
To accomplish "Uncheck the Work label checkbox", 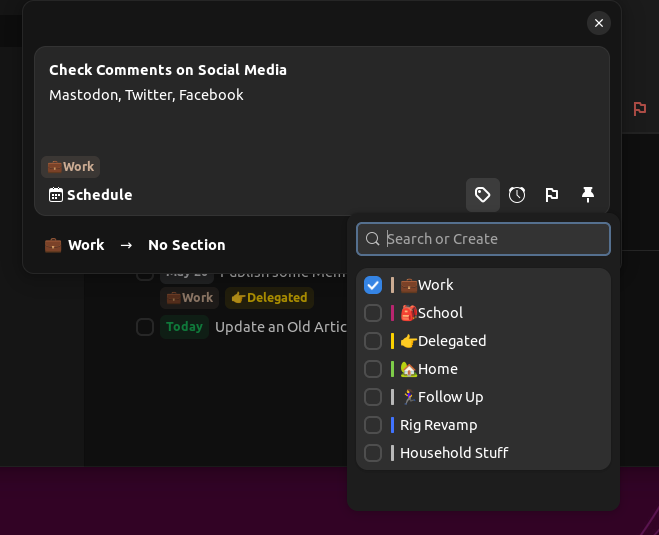I will click(x=373, y=285).
